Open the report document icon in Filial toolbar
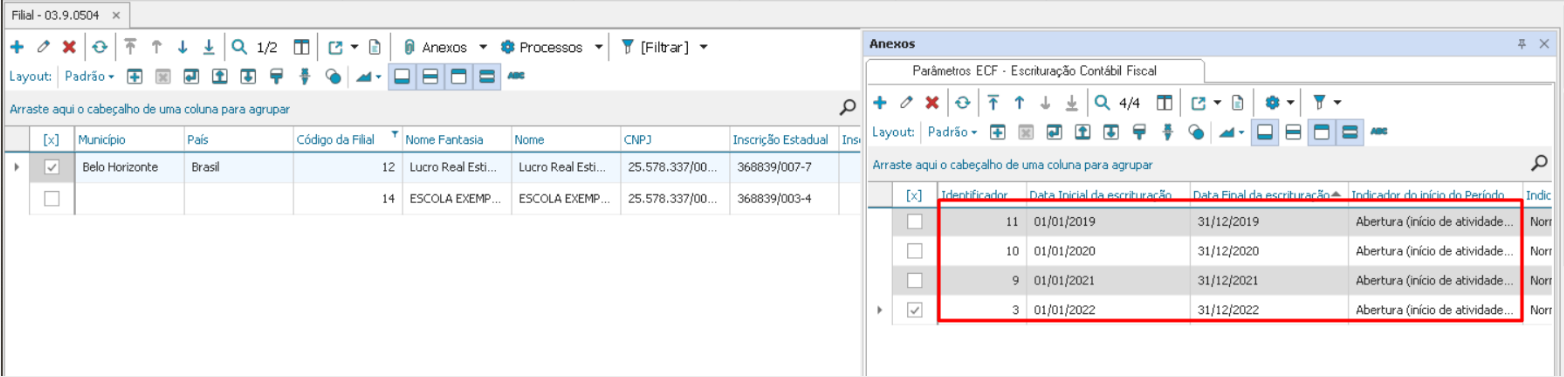Image resolution: width=1564 pixels, height=377 pixels. click(374, 47)
